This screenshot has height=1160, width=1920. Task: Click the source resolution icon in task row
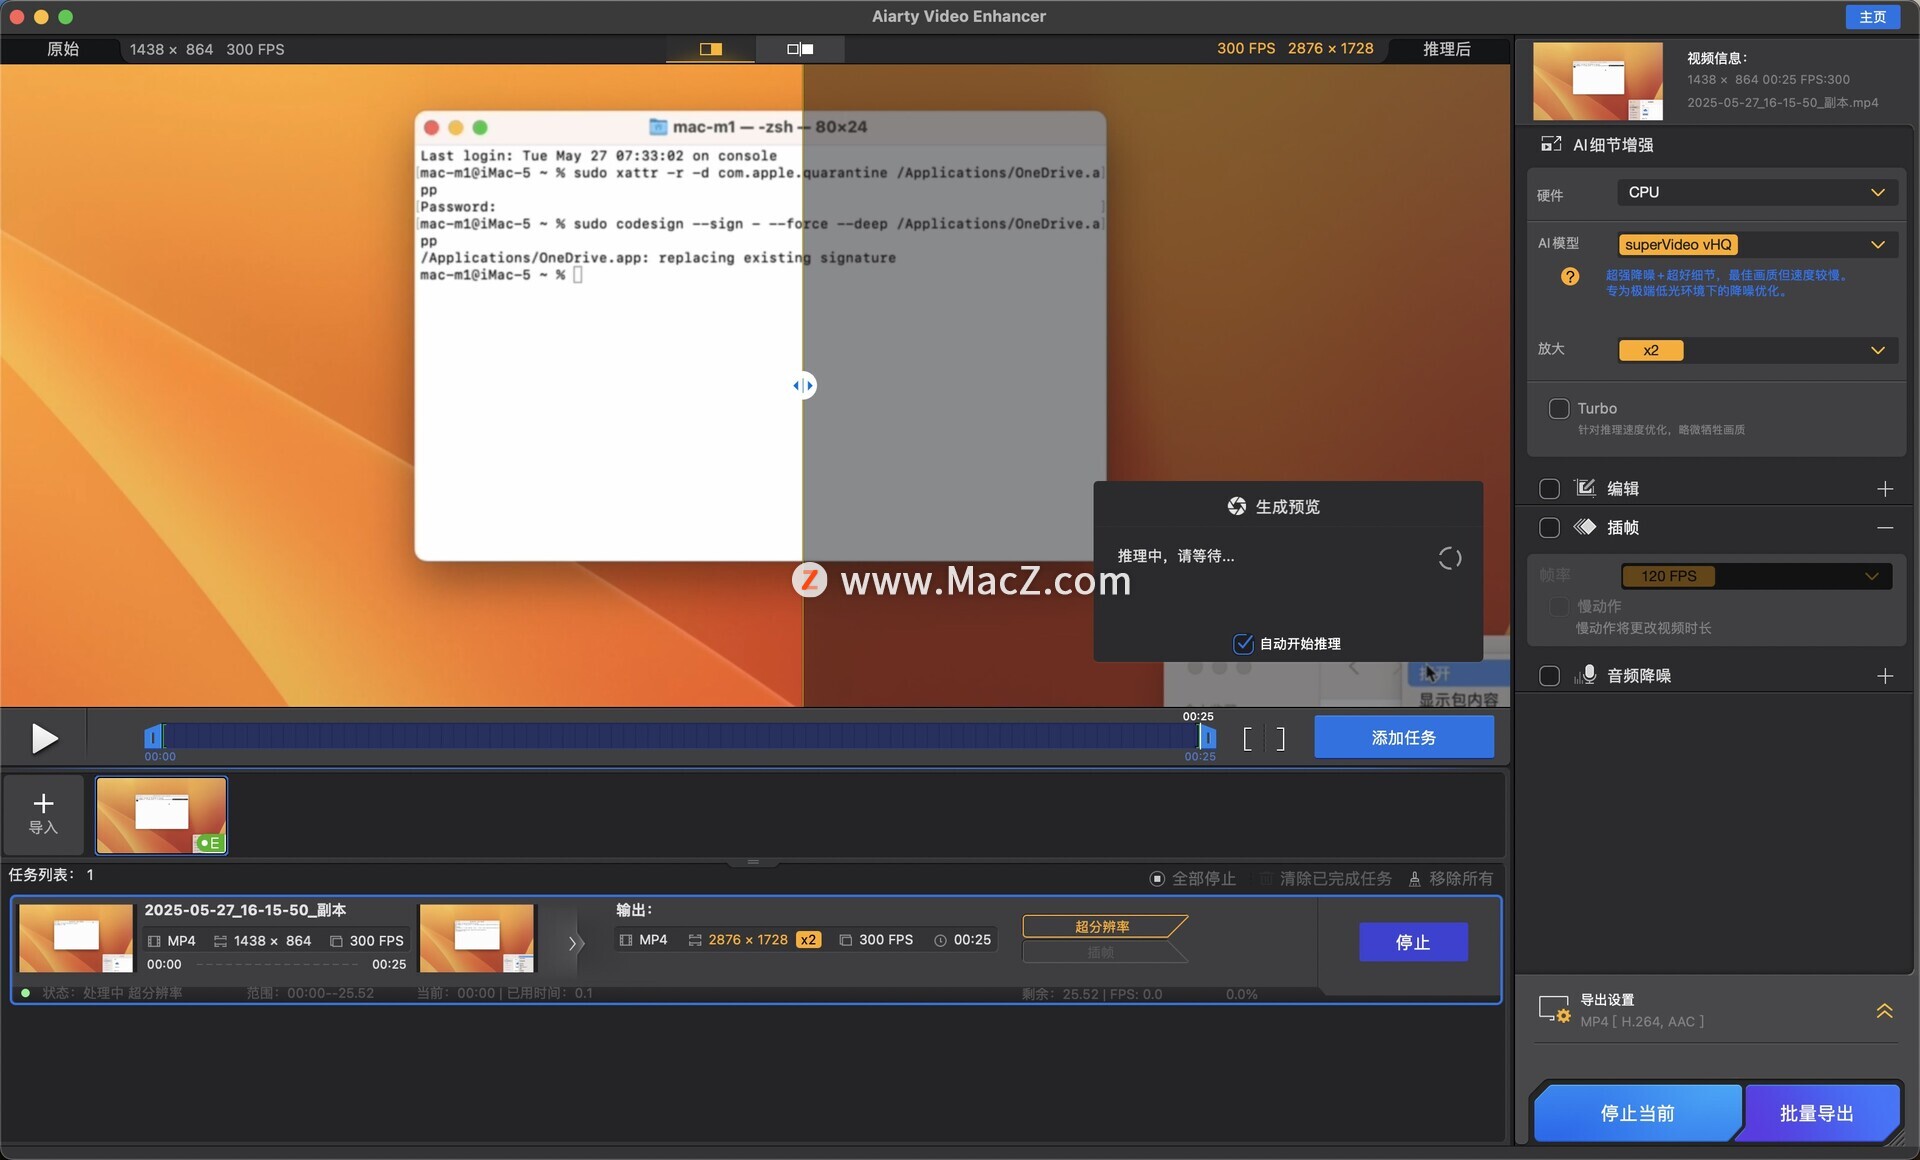220,942
